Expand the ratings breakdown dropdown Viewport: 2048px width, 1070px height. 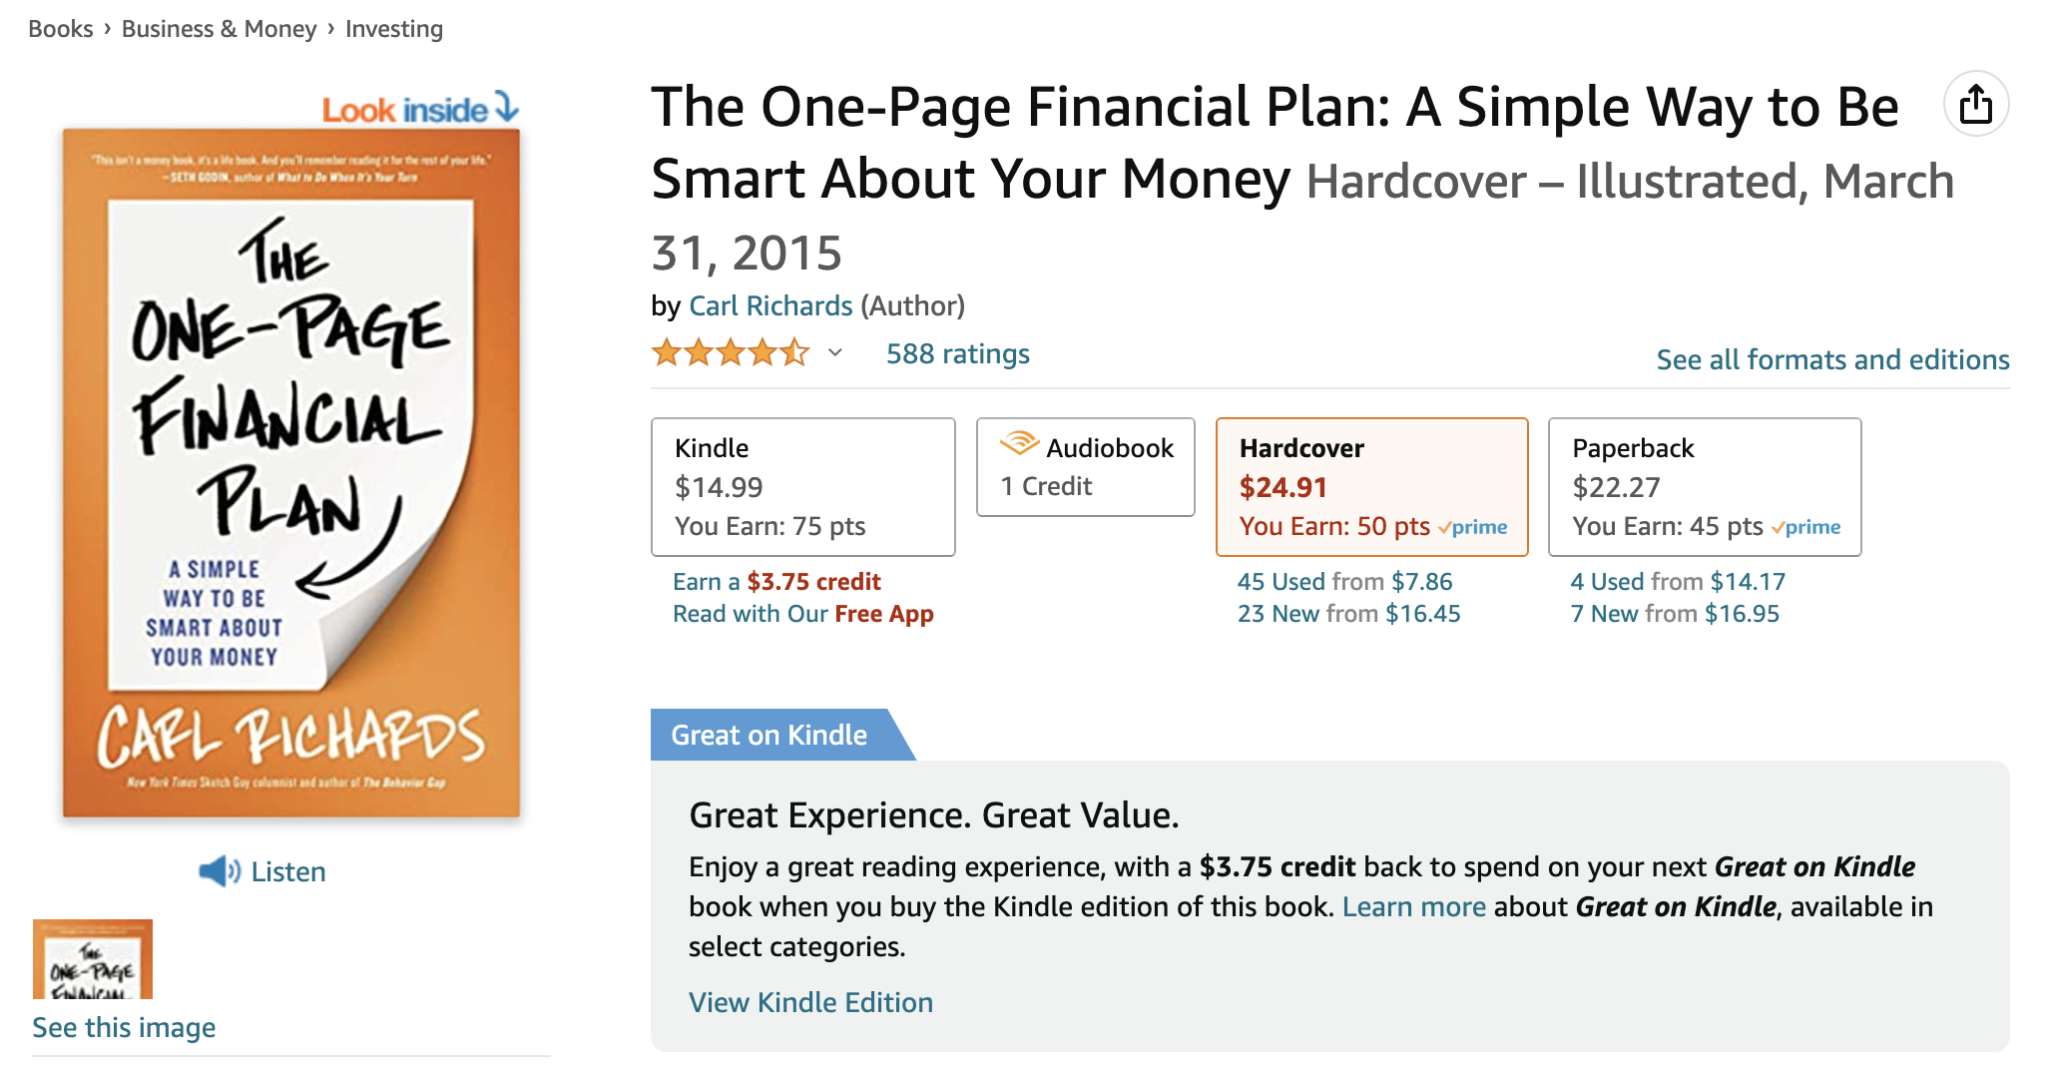pyautogui.click(x=834, y=353)
